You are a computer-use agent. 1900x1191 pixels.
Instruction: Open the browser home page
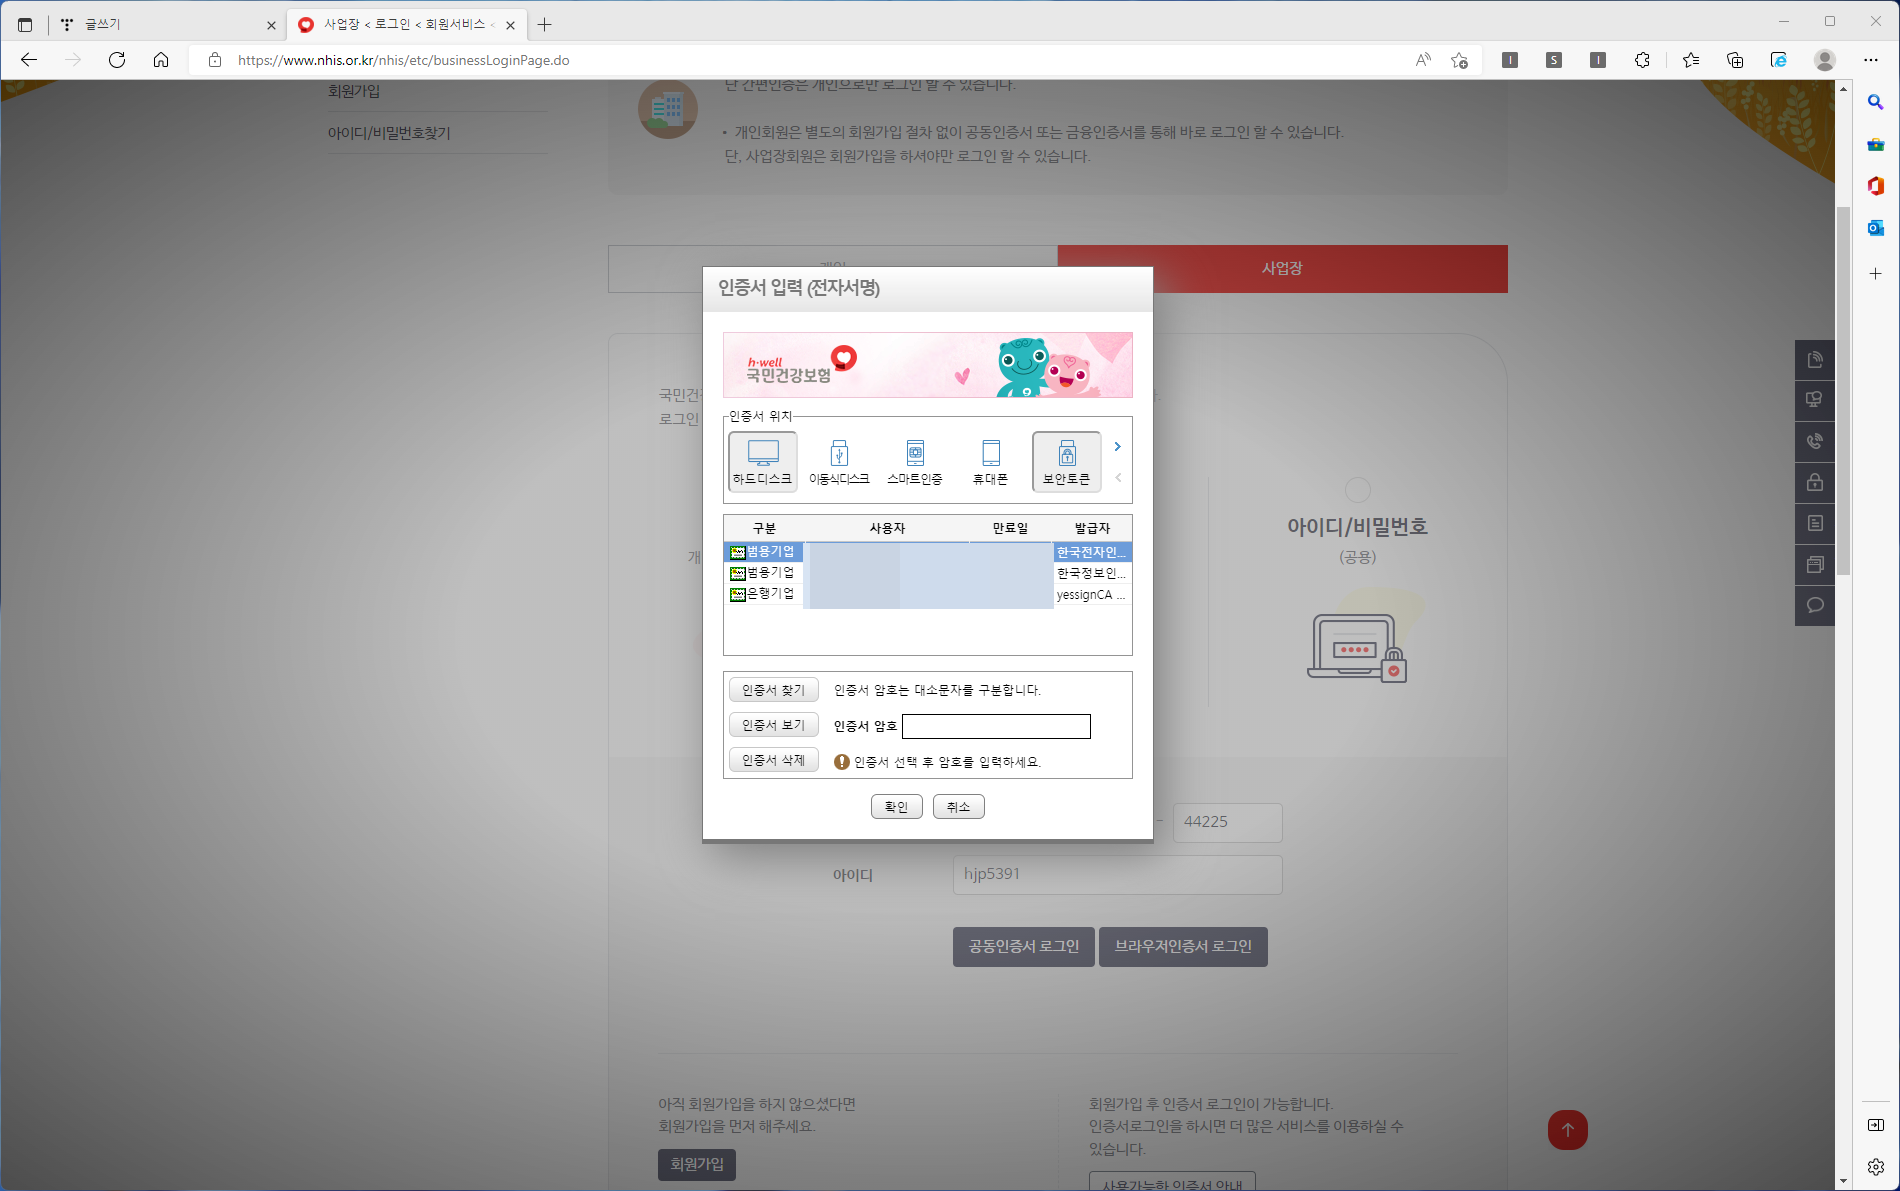(x=161, y=60)
